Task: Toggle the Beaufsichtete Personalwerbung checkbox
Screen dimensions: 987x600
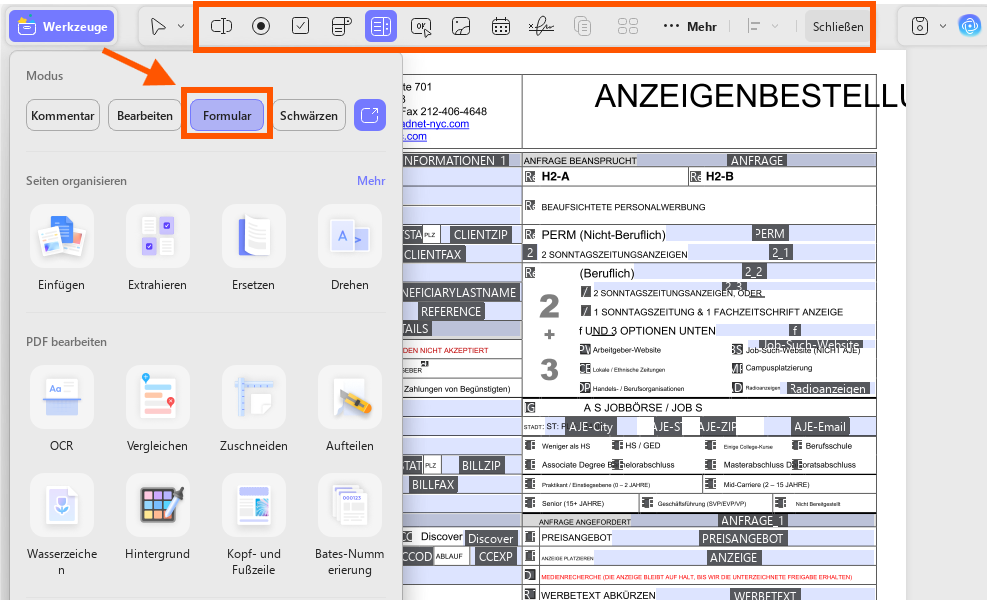Action: pyautogui.click(x=530, y=206)
